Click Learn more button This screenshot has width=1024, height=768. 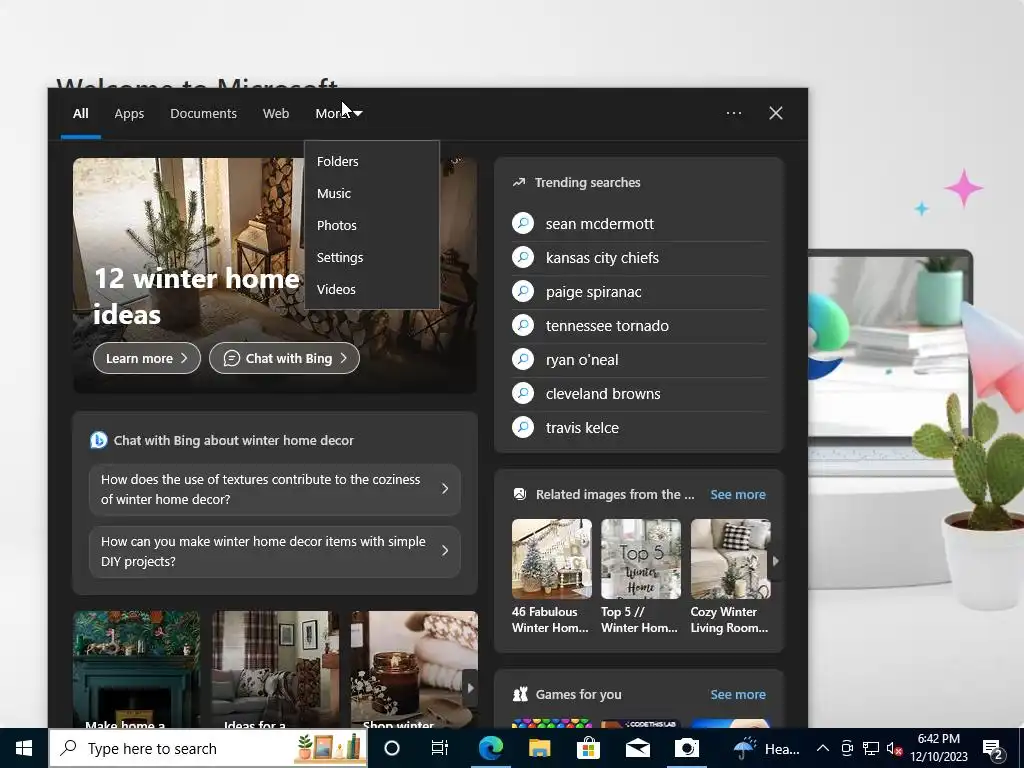pos(147,358)
